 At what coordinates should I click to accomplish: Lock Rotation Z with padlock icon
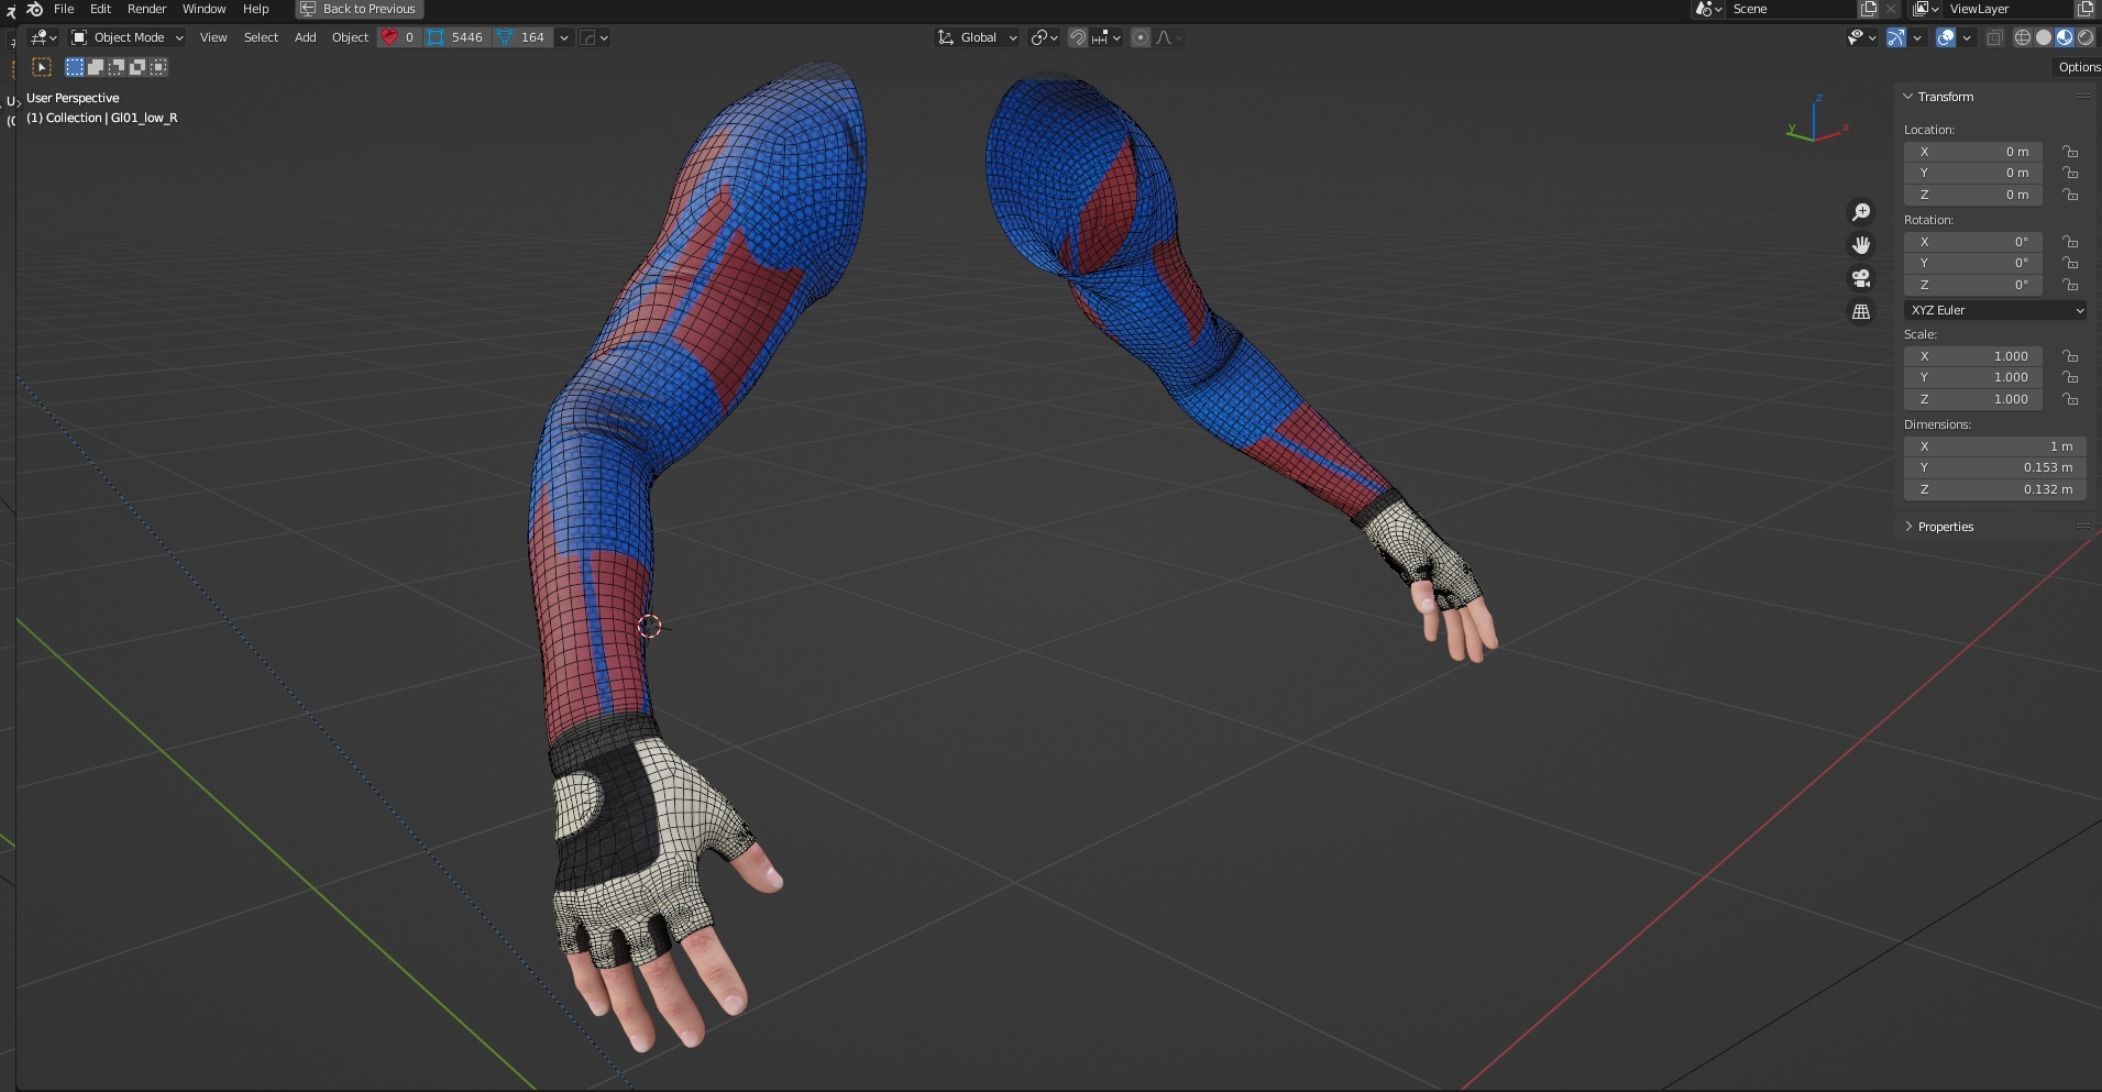[x=2070, y=285]
